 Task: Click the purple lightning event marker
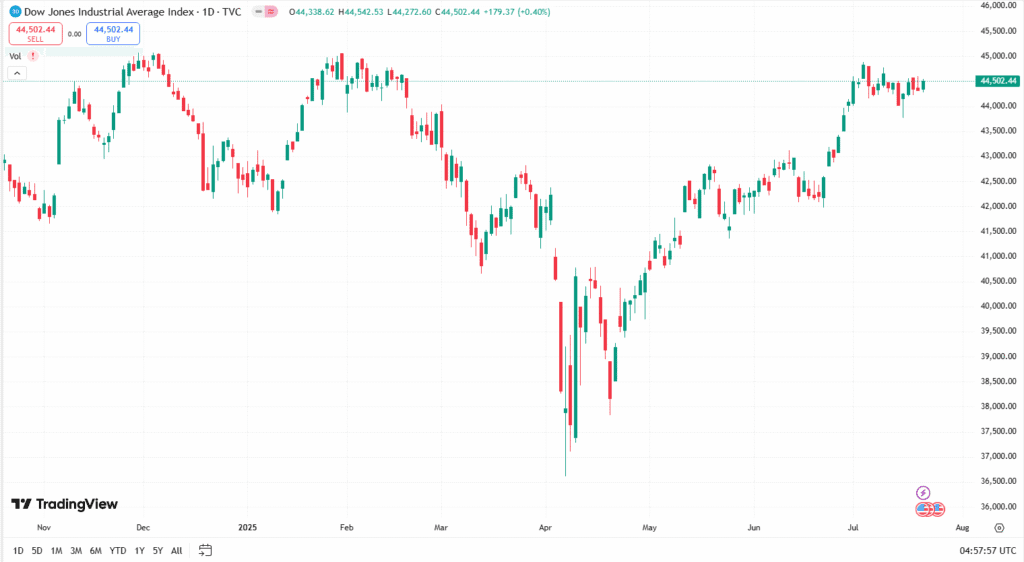[923, 493]
